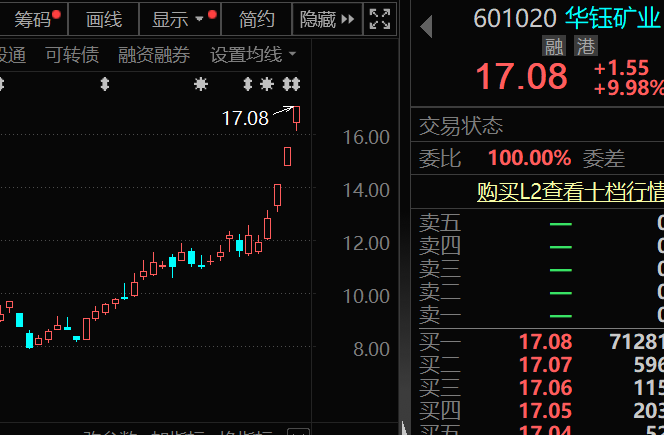The width and height of the screenshot is (664, 435).
Task: Select the 卖二 ask row
Action: pyautogui.click(x=541, y=291)
